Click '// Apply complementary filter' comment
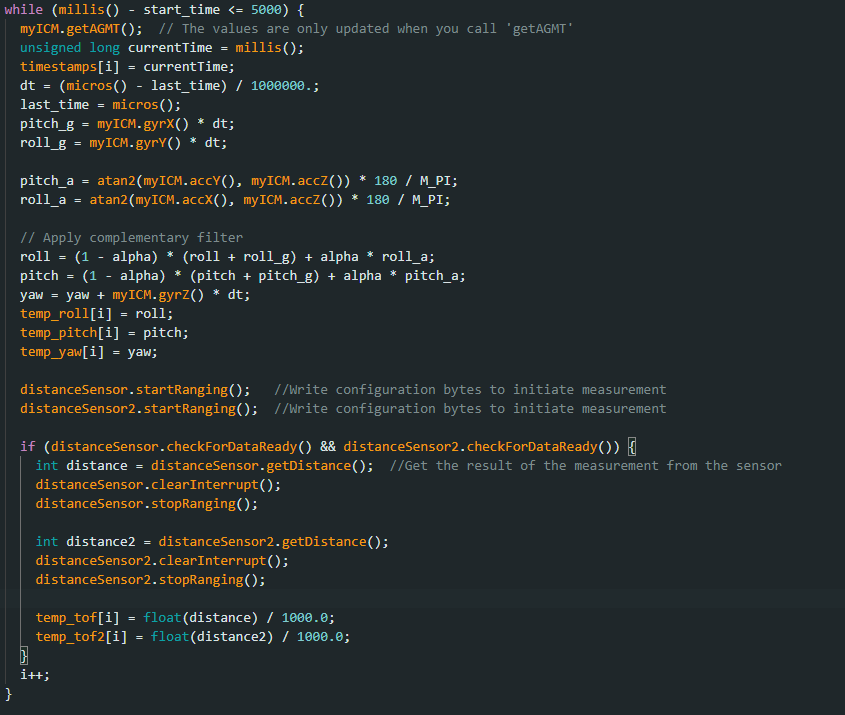 pos(131,238)
